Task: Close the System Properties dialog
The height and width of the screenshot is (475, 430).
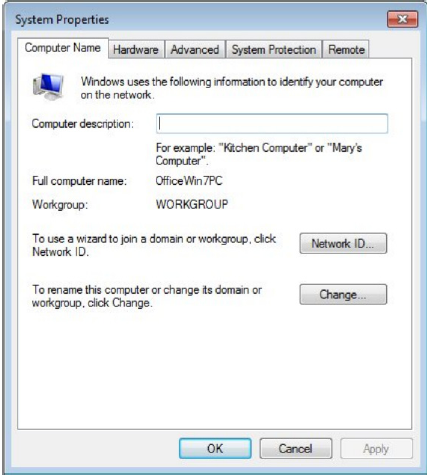Action: click(402, 19)
